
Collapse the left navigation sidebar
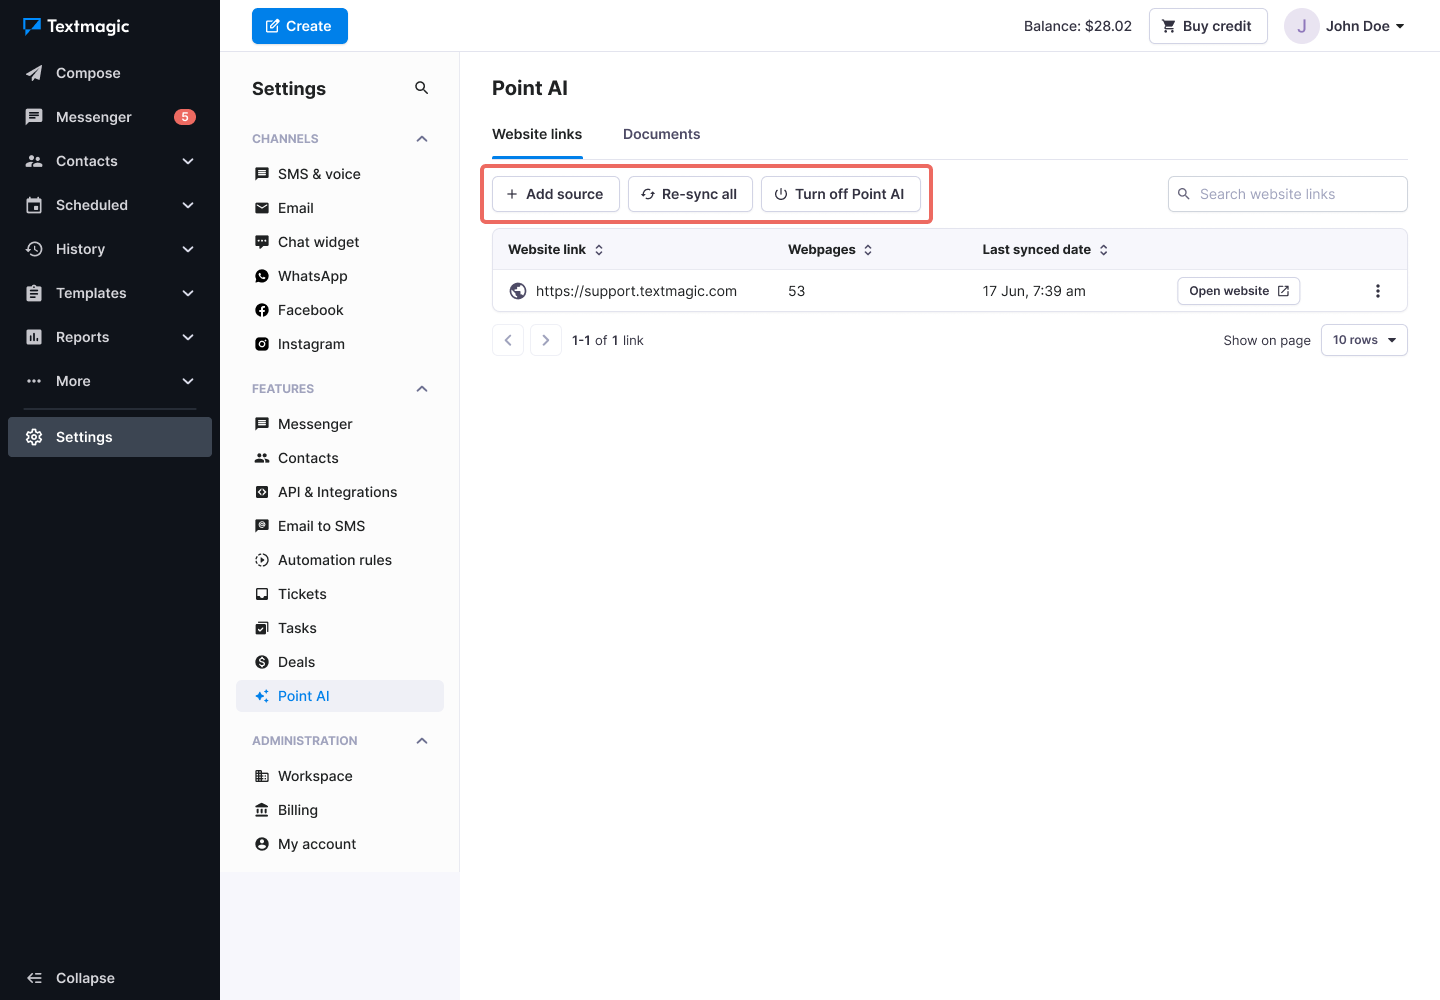[x=70, y=977]
